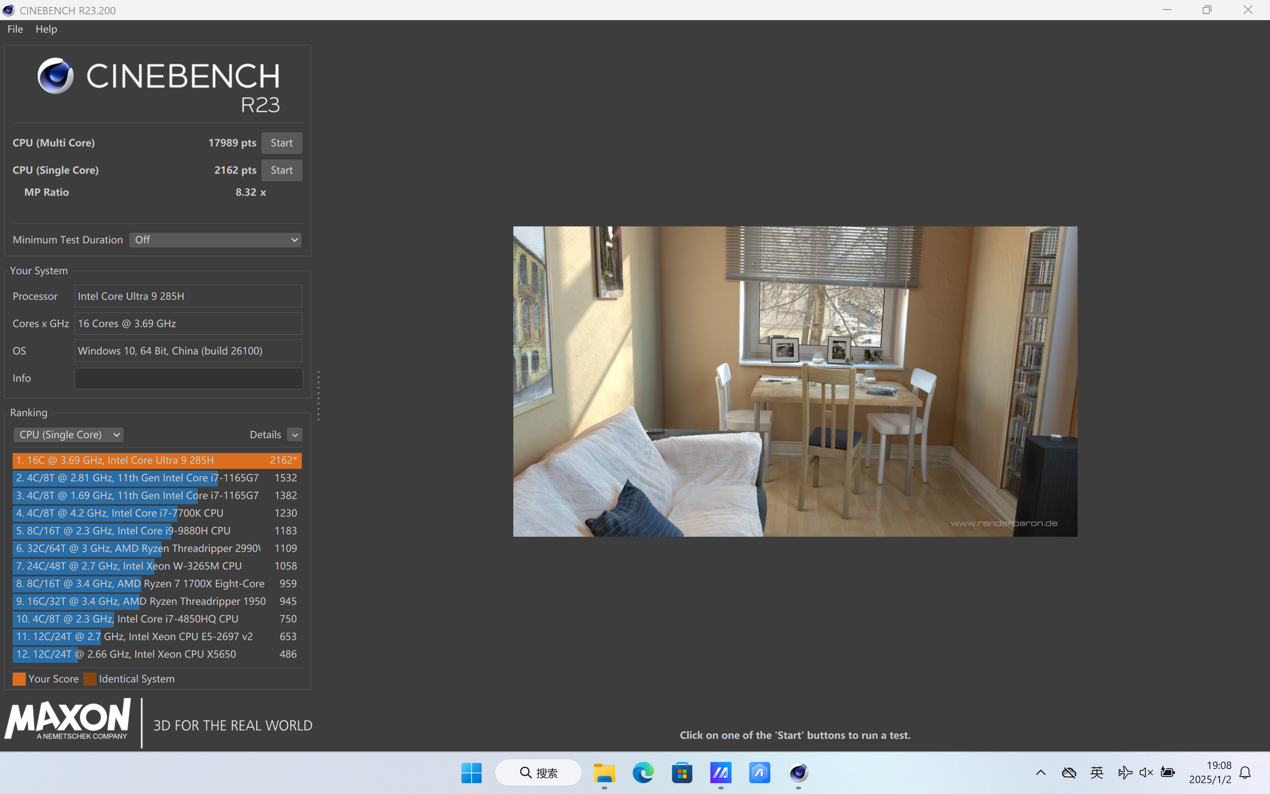Open the Minimum Test Duration dropdown
The image size is (1270, 794).
point(215,240)
